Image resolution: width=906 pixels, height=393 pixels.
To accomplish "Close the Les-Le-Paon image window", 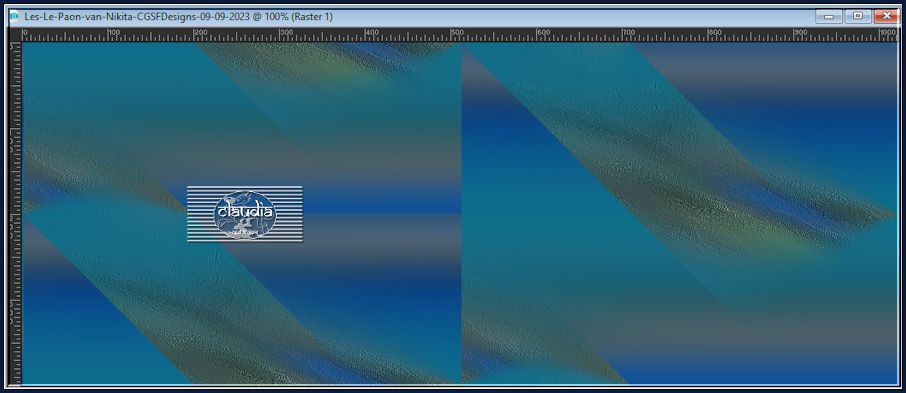I will point(886,16).
